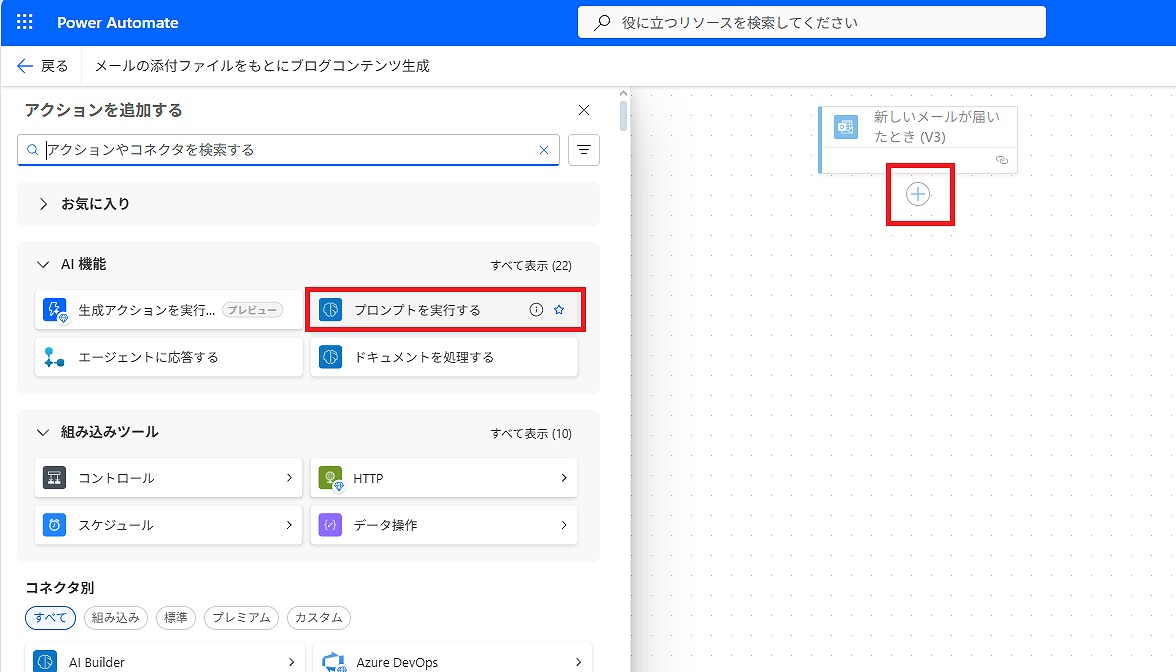1176x672 pixels.
Task: Open the コントロール tool group
Action: click(x=168, y=478)
